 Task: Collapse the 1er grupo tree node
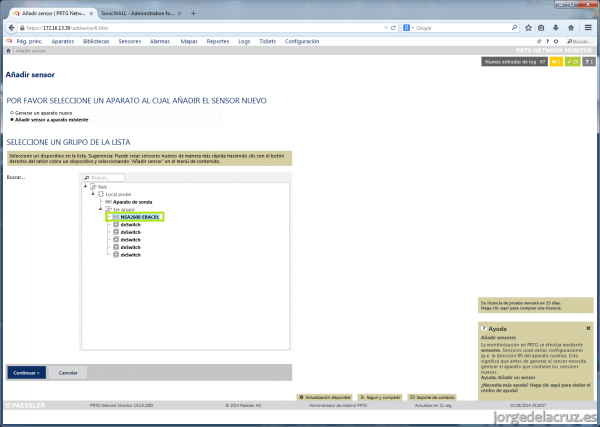101,209
